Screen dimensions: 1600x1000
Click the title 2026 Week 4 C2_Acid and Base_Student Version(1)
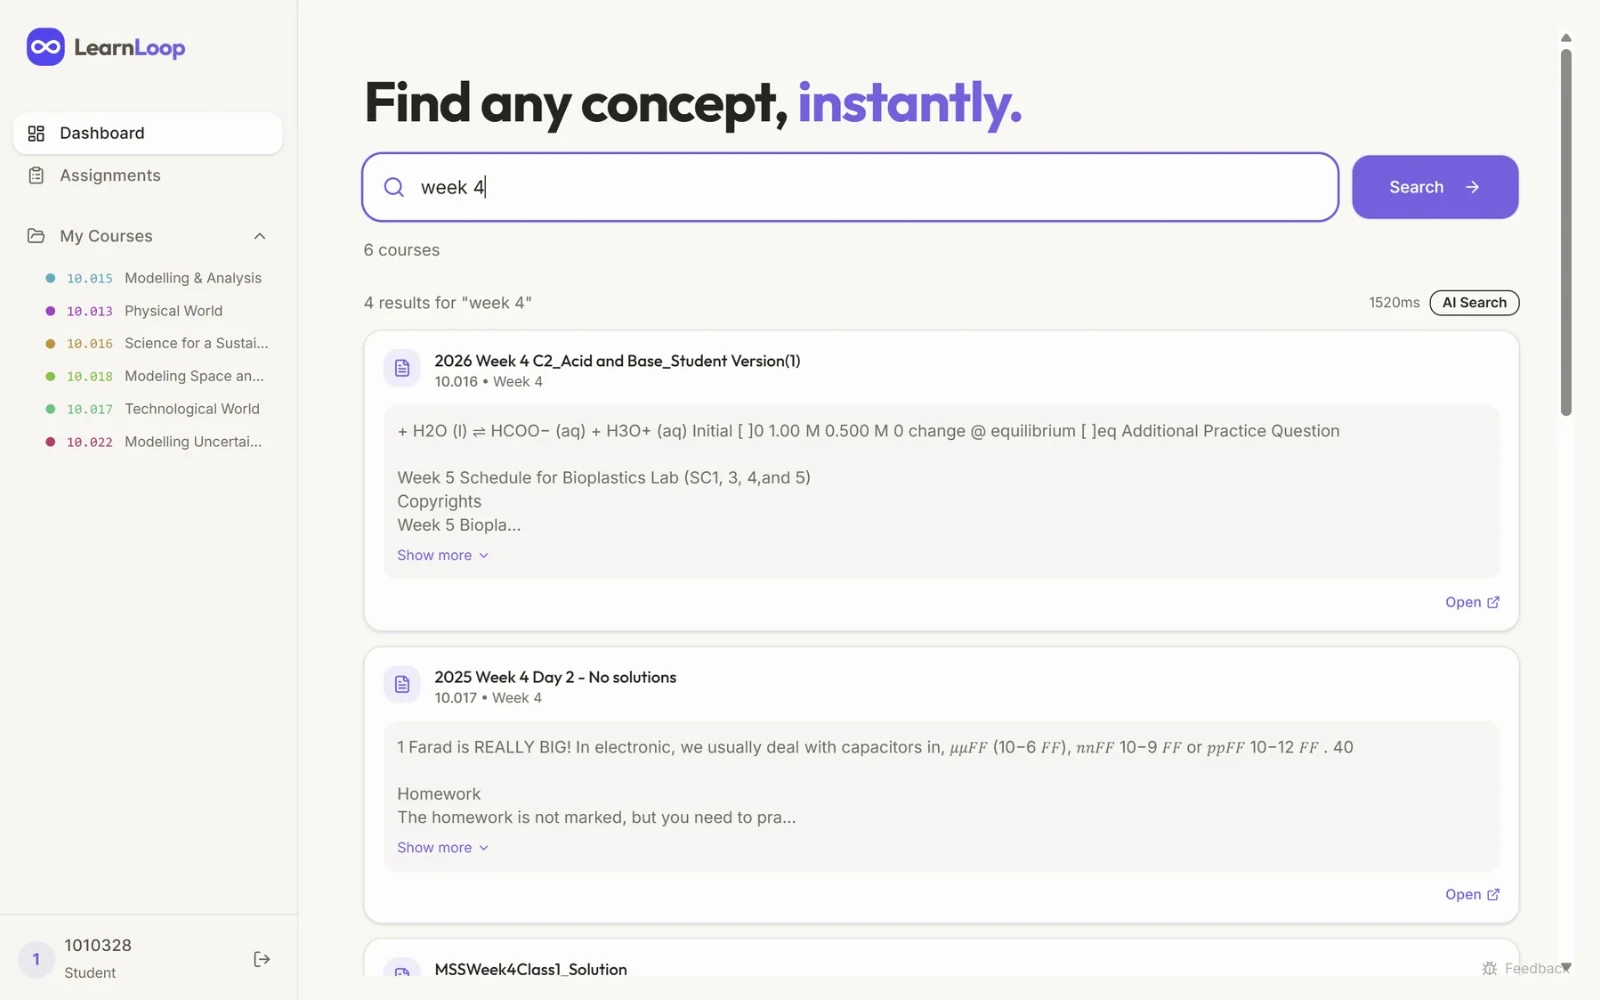point(617,361)
